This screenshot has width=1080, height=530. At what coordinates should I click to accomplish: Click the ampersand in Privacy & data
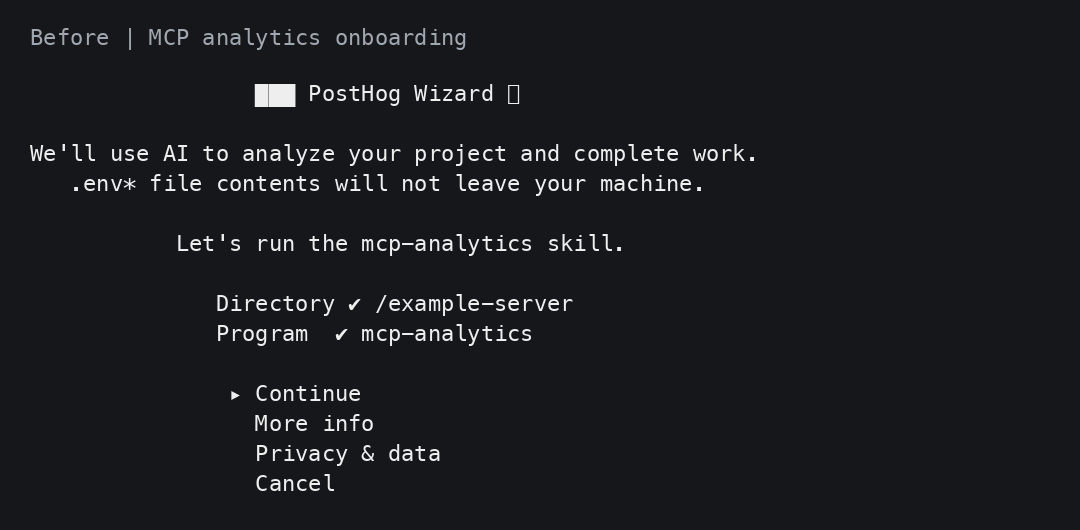368,453
